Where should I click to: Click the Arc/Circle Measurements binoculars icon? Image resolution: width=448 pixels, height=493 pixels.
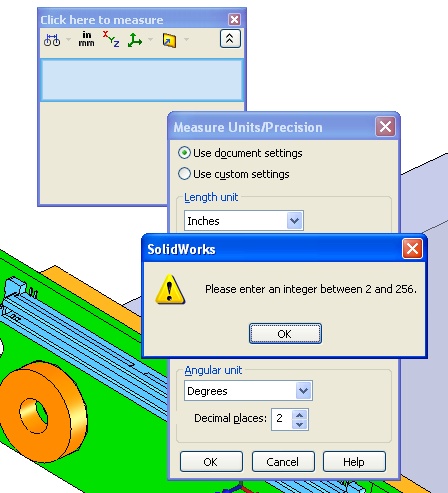click(x=52, y=40)
